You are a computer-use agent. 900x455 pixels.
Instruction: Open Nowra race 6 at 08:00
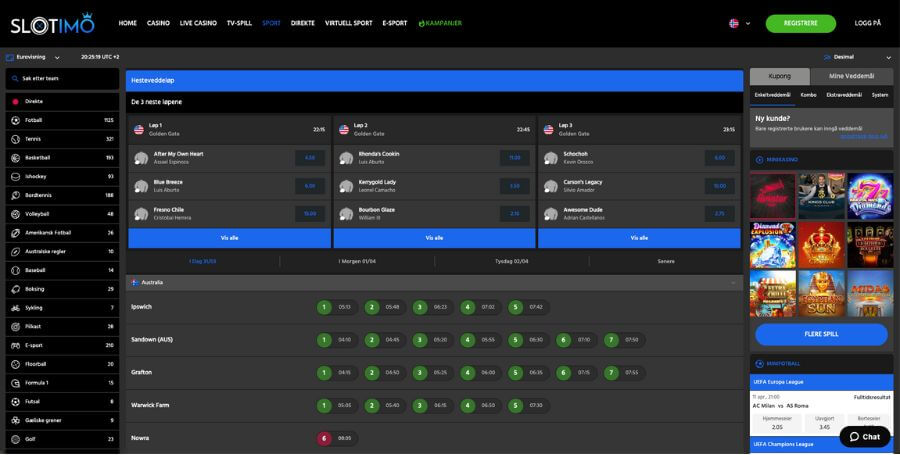(x=337, y=438)
